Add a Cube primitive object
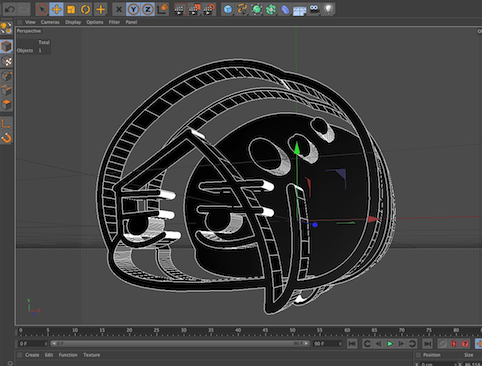 click(228, 9)
